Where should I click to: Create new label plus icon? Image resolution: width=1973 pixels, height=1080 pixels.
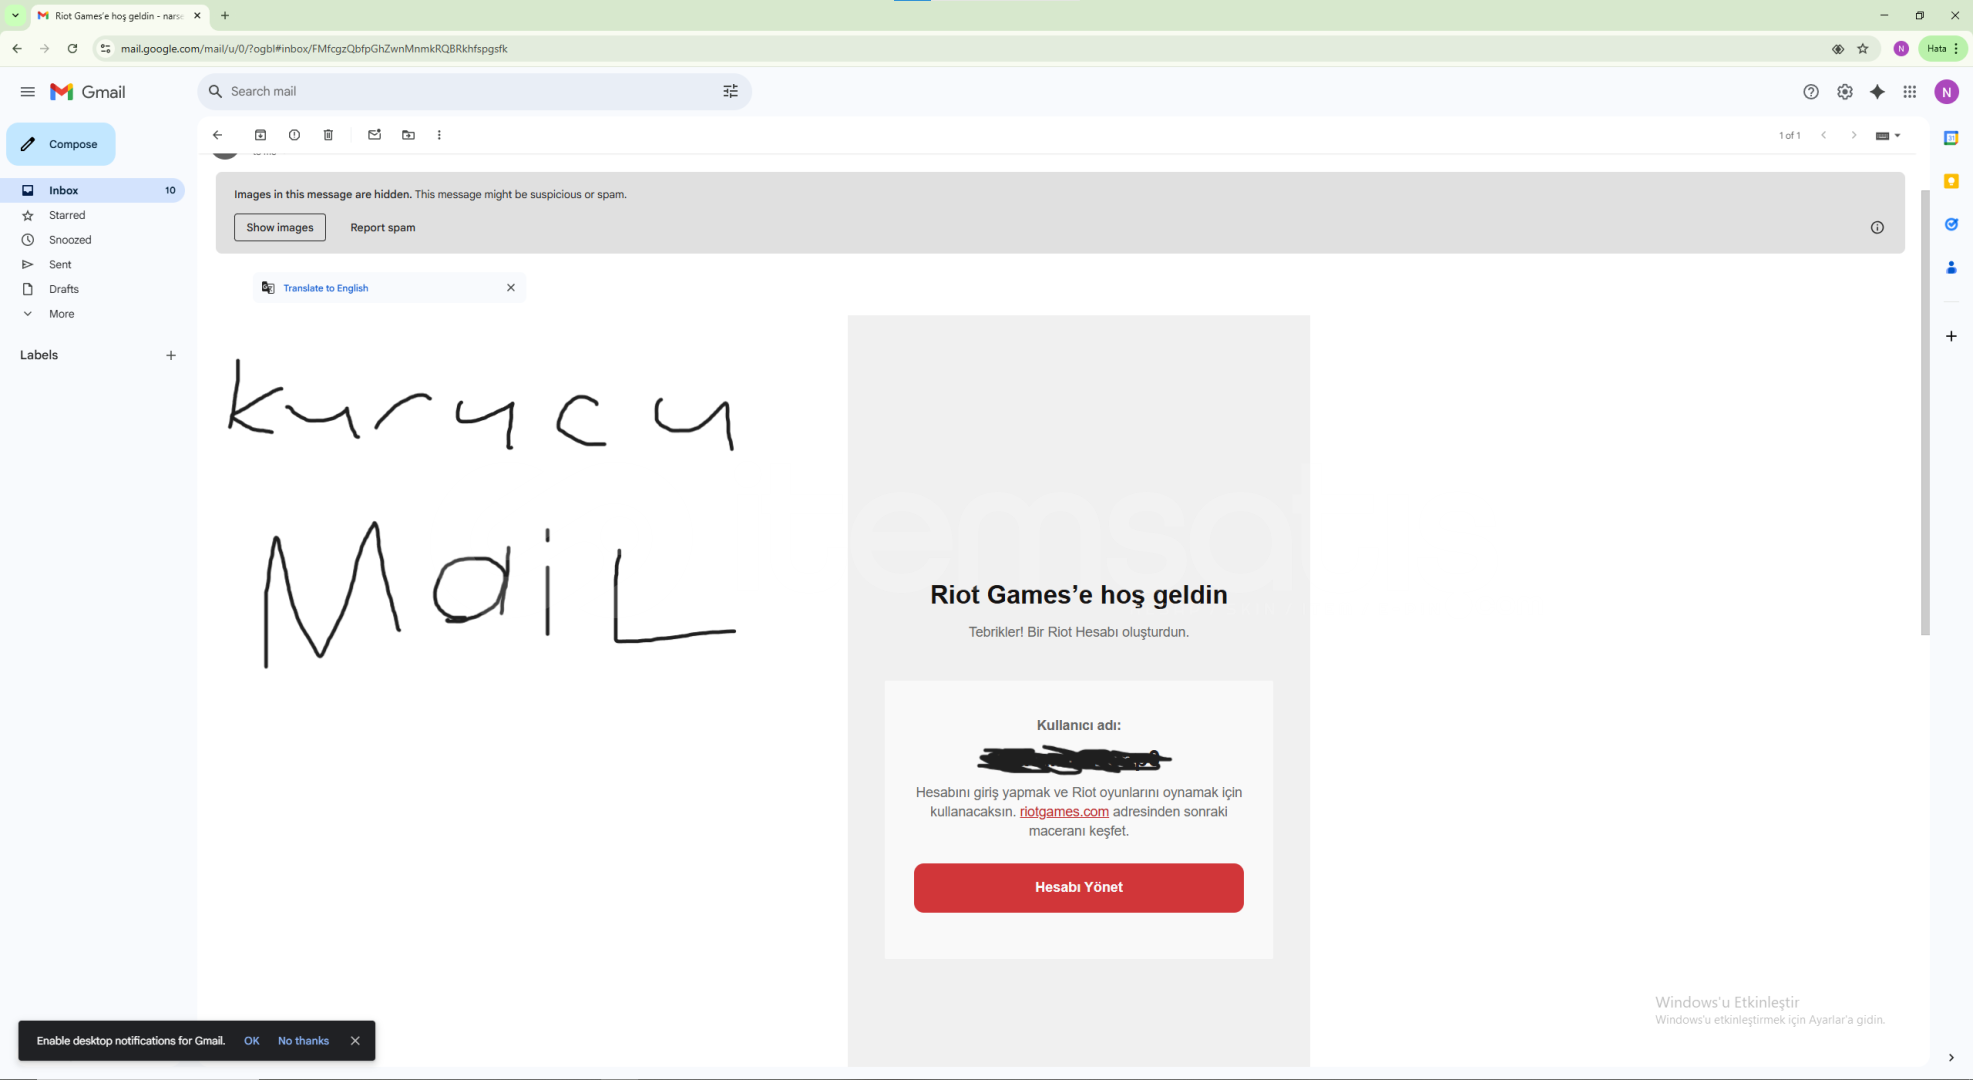[x=171, y=355]
